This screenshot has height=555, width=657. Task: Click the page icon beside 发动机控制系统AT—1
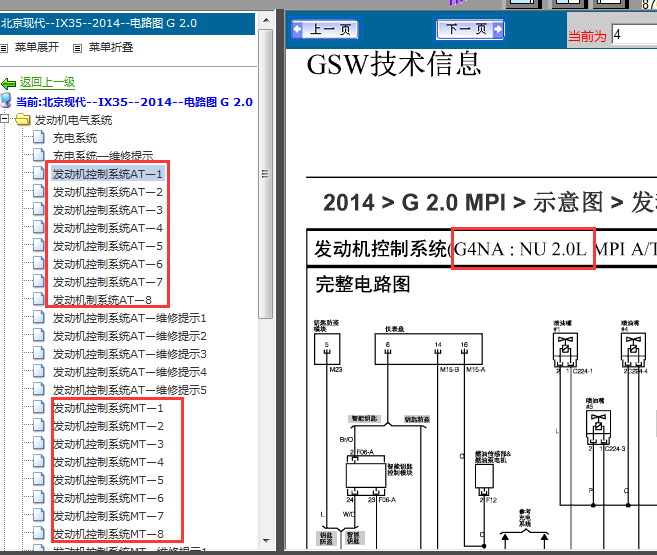pos(39,173)
